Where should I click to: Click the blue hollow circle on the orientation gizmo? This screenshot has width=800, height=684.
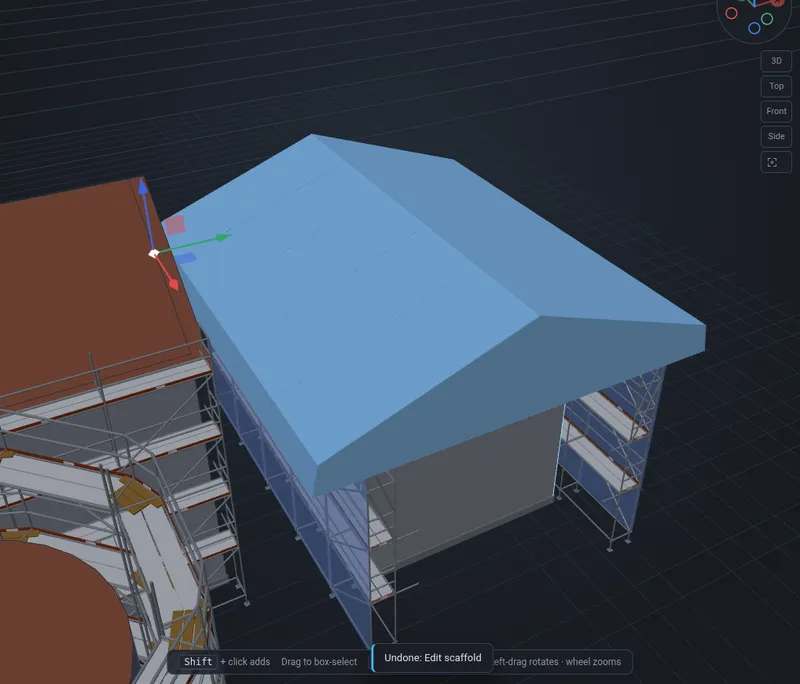[754, 28]
